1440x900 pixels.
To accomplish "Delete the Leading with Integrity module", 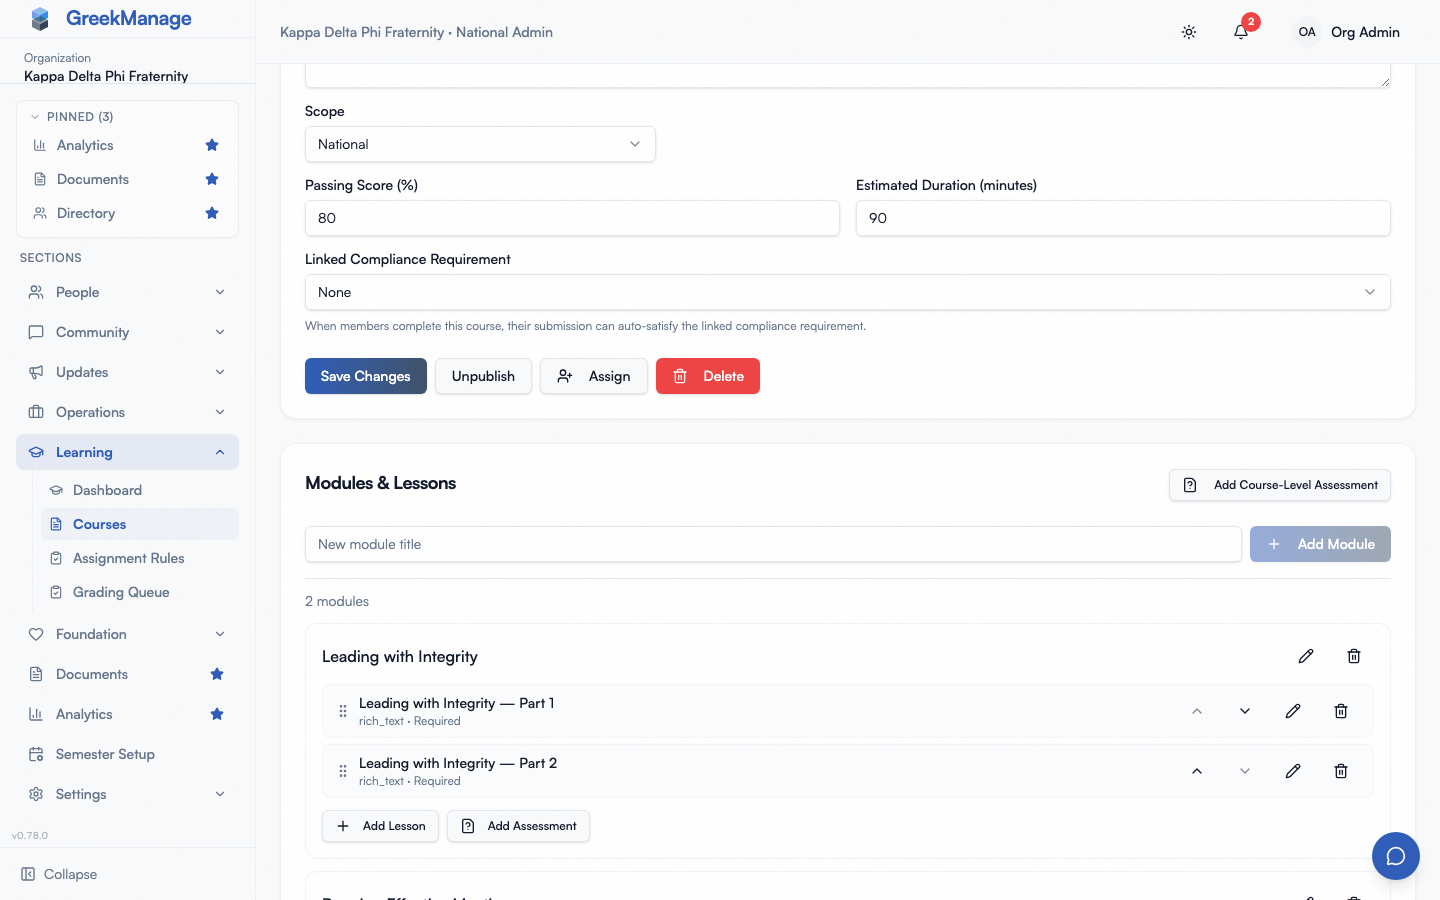I will 1354,656.
